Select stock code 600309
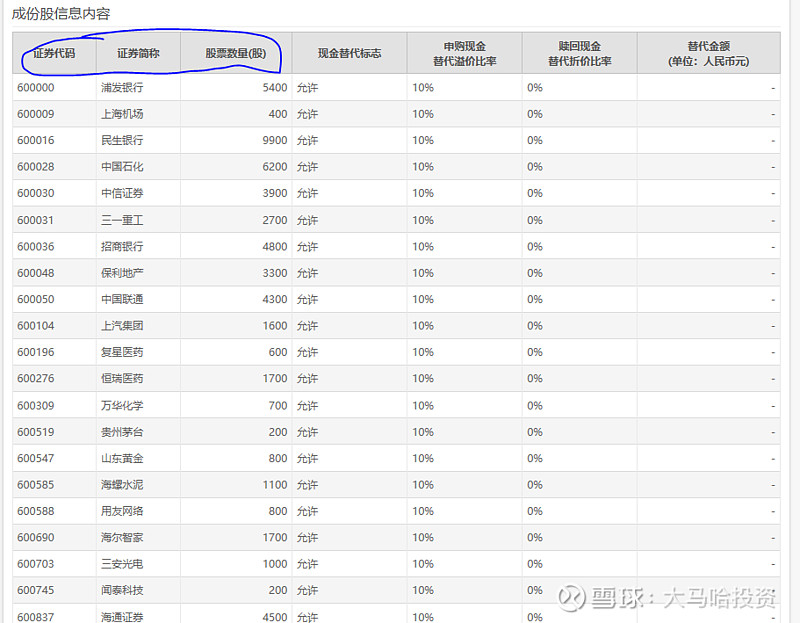Image resolution: width=800 pixels, height=623 pixels. tap(36, 406)
